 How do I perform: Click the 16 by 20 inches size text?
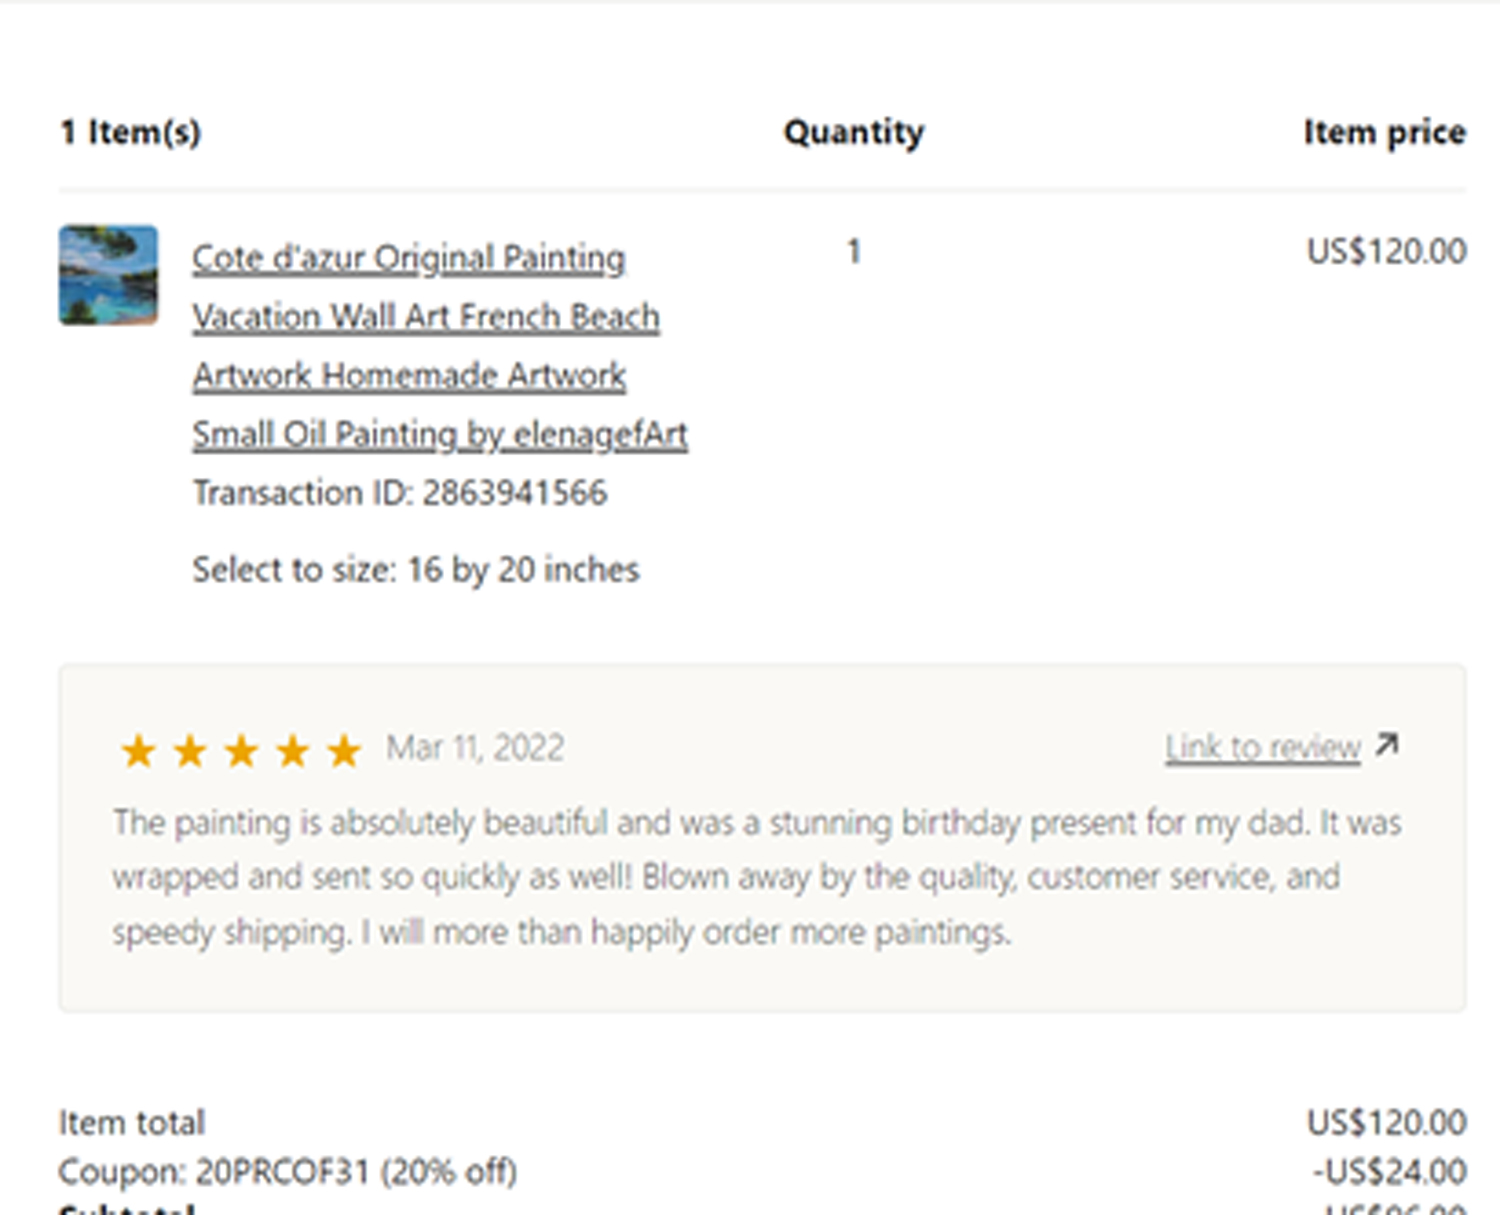(523, 570)
